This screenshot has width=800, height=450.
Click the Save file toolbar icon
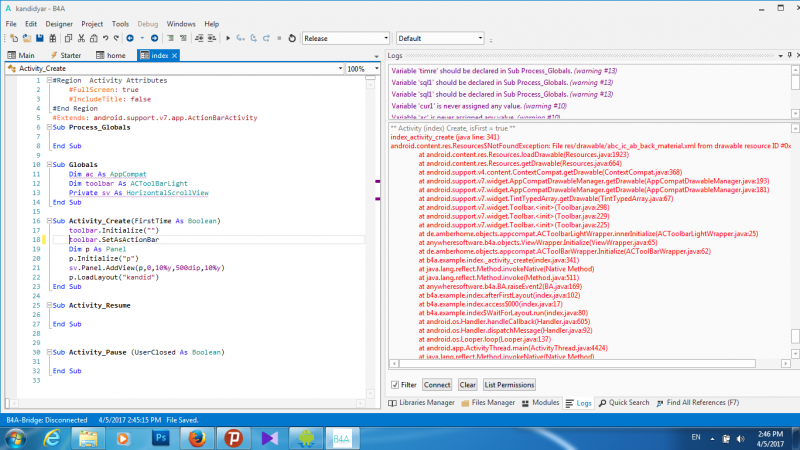coord(42,38)
